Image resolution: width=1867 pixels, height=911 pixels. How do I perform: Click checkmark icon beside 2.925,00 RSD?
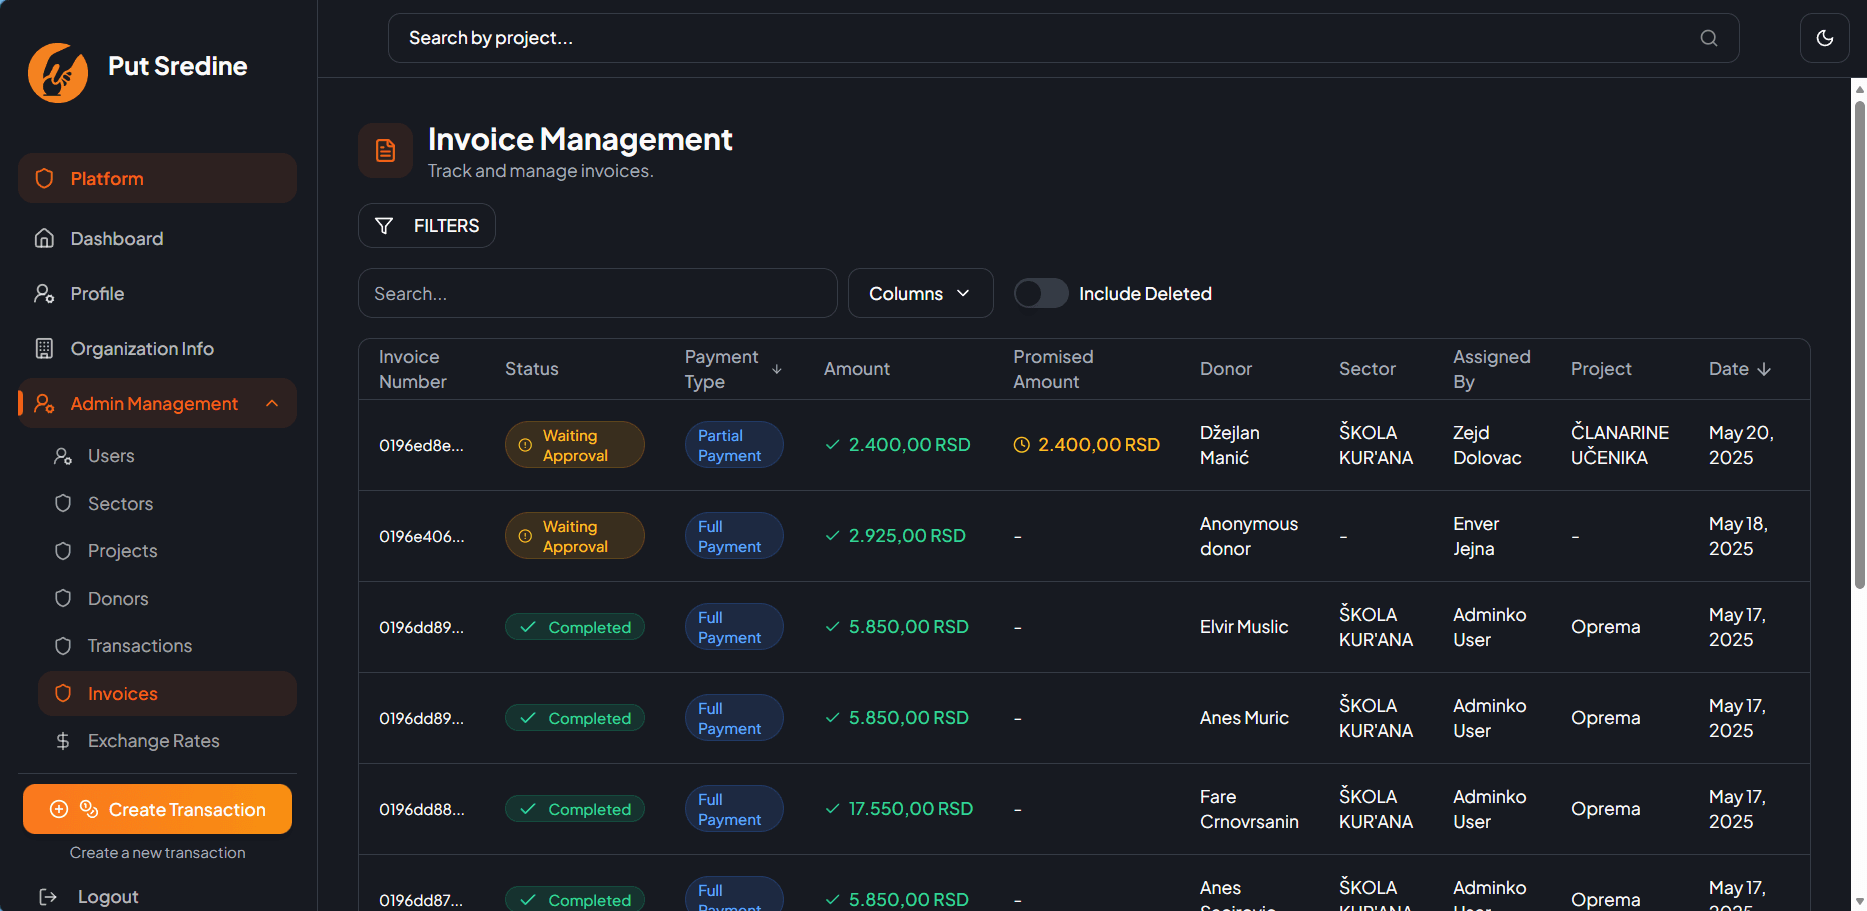pos(832,536)
